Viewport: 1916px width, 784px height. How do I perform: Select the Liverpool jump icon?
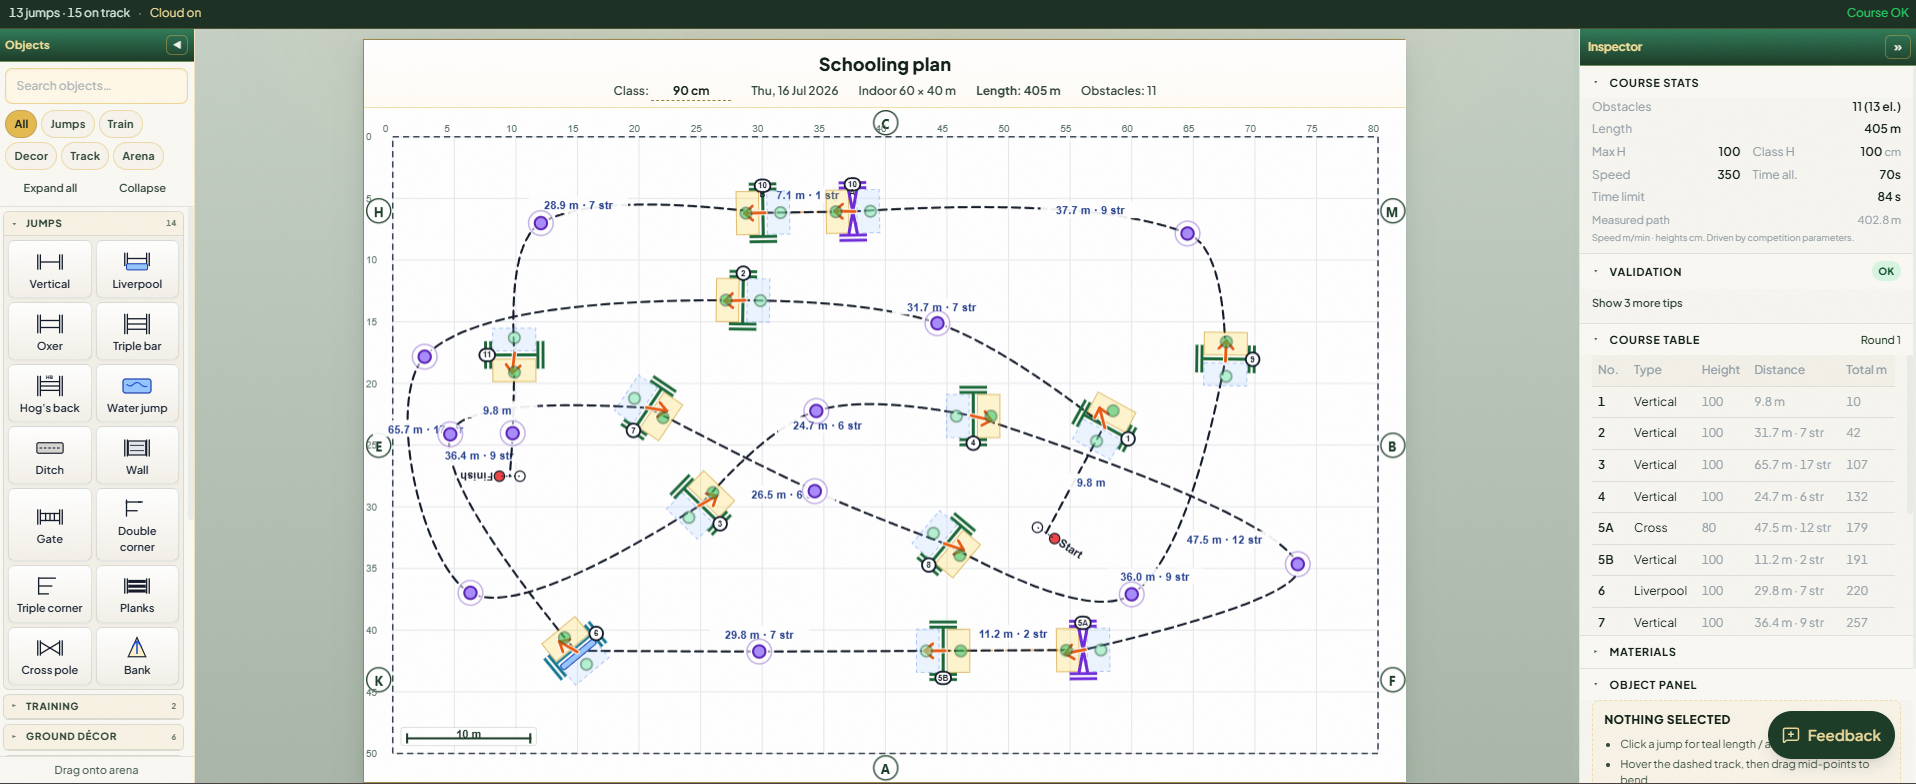point(137,269)
